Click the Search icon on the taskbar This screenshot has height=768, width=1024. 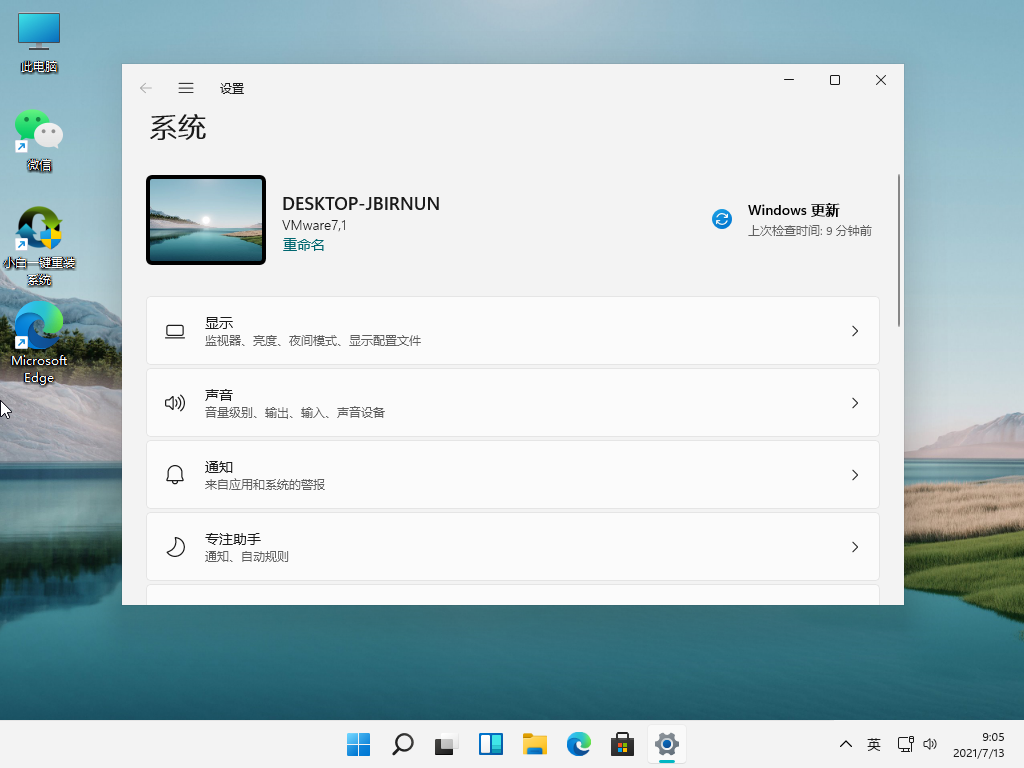pos(402,744)
